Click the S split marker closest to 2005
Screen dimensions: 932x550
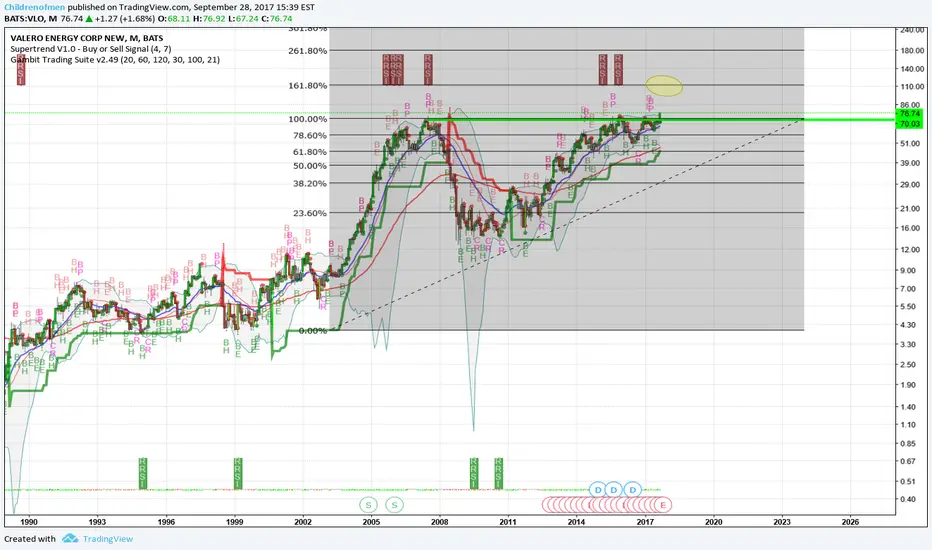[x=369, y=505]
